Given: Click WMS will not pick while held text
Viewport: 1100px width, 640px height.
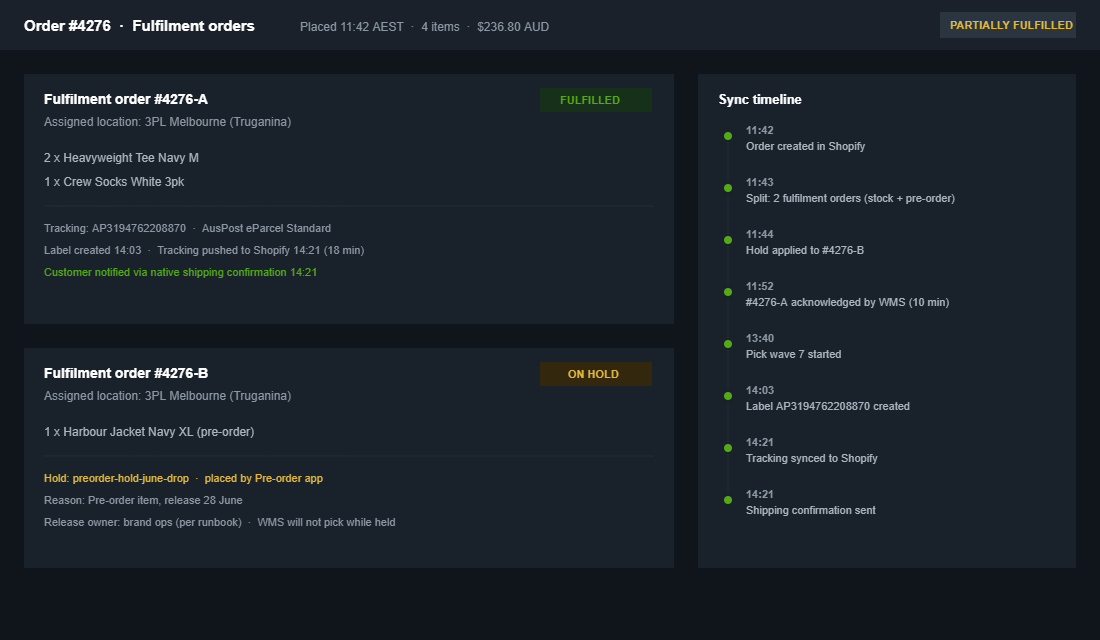Looking at the screenshot, I should click(326, 522).
